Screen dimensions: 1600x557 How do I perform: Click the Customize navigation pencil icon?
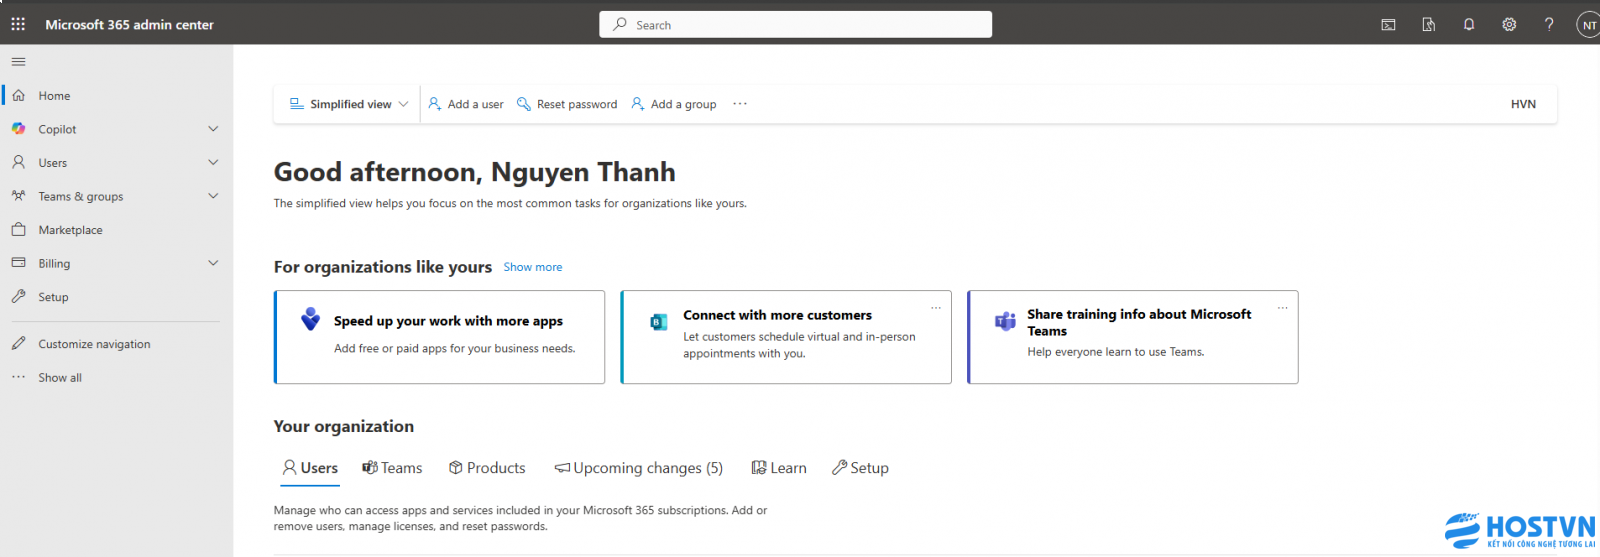(18, 343)
